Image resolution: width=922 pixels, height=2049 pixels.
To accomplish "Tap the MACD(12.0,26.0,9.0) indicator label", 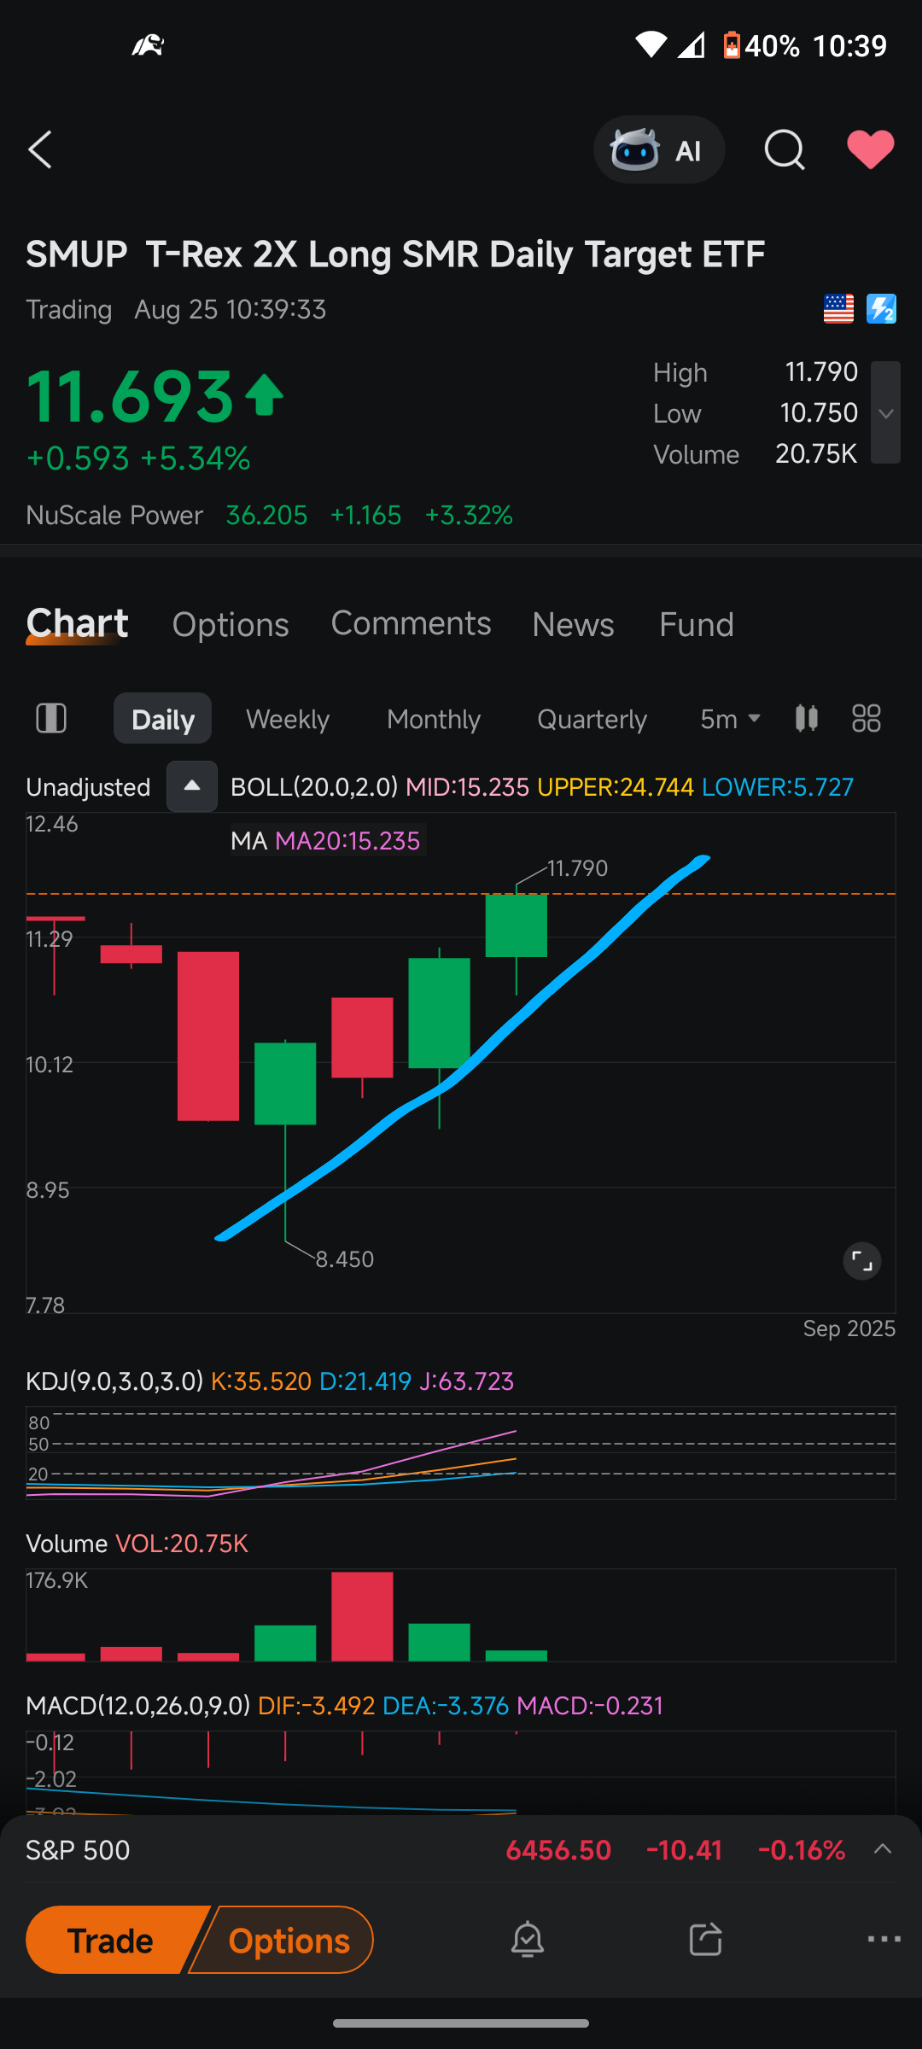I will (138, 1705).
